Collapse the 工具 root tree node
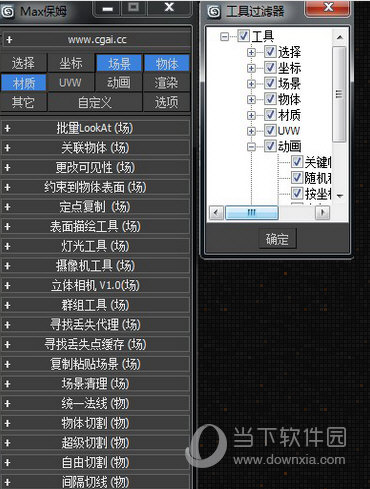Screen dimensions: 370x489 [225, 36]
